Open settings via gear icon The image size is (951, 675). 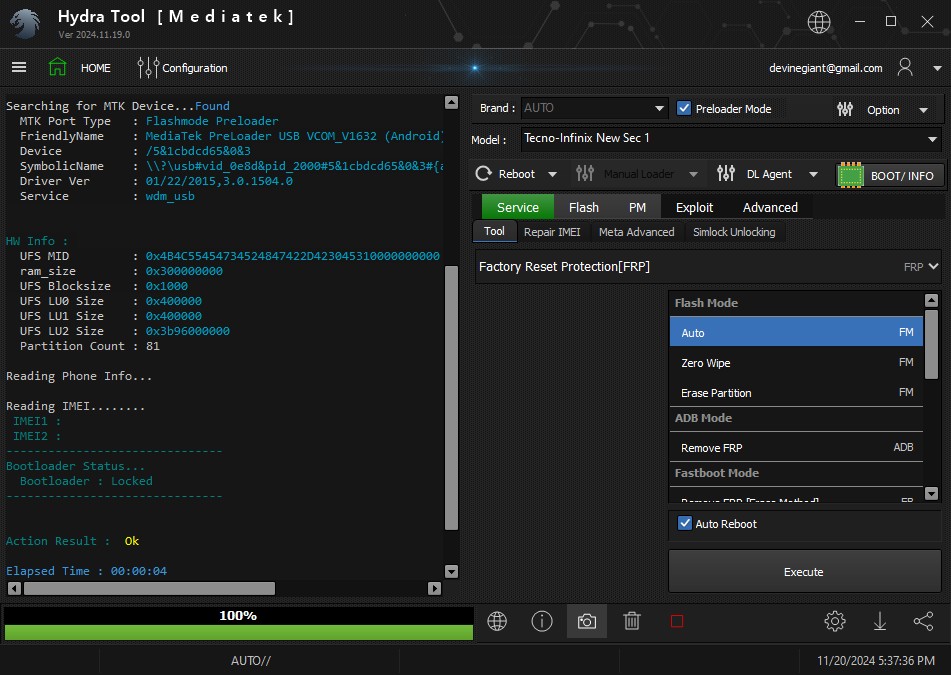[835, 621]
